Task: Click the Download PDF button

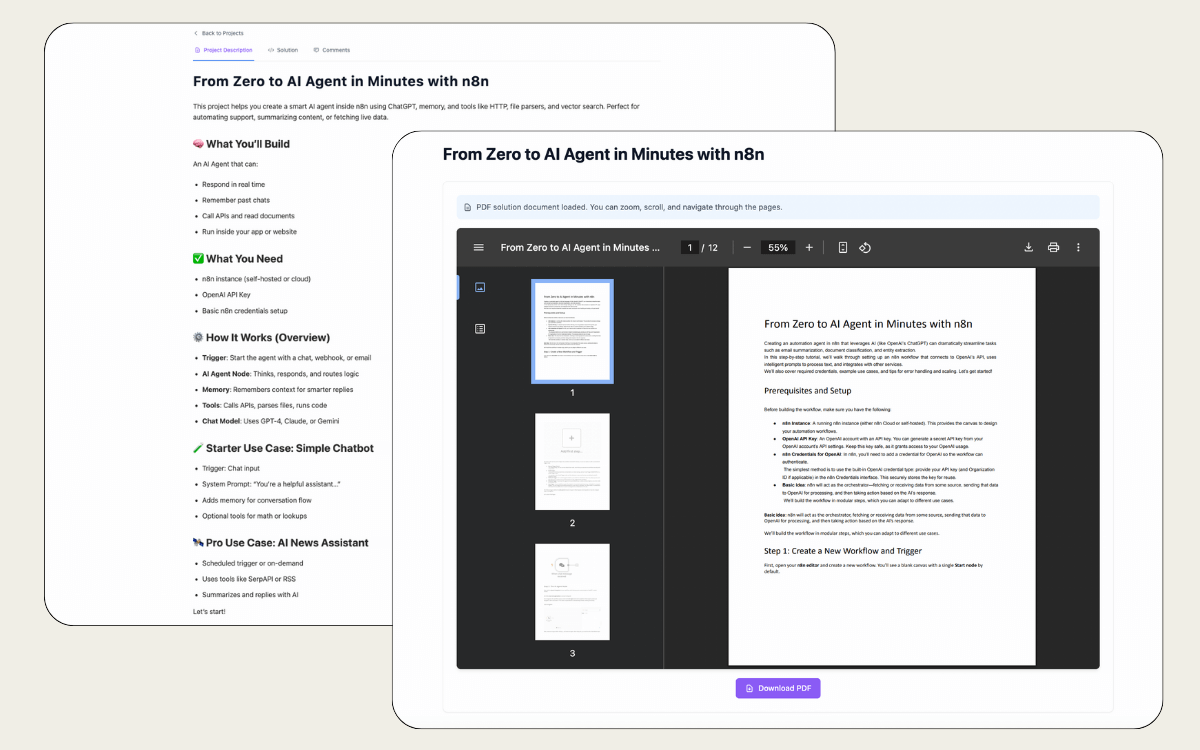Action: 778,688
